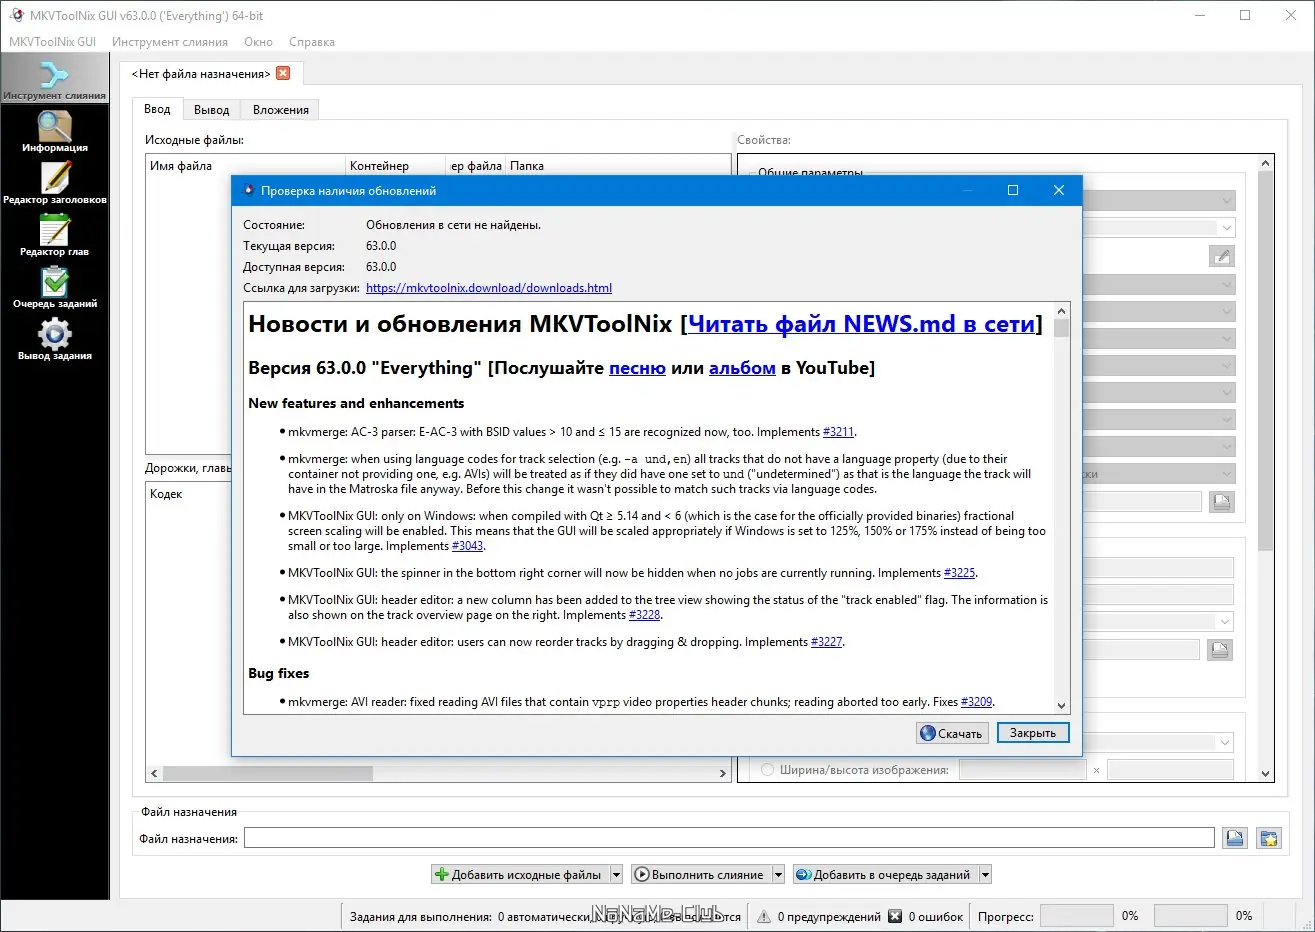Open the Инструмент слияния menu
Image resolution: width=1315 pixels, height=932 pixels.
(x=170, y=42)
